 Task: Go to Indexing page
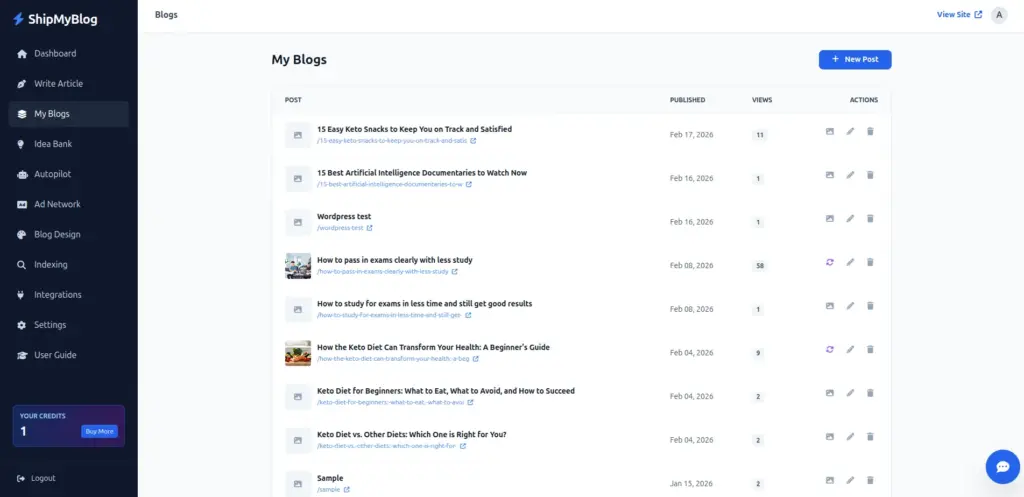coord(69,265)
